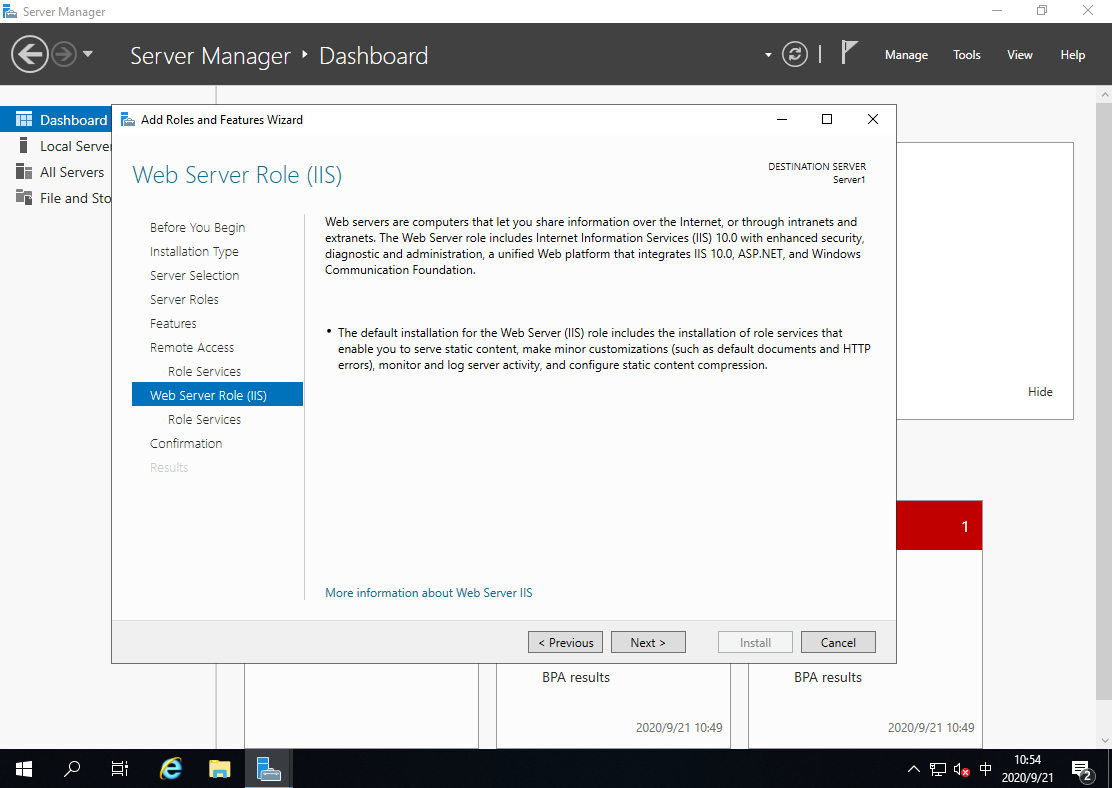Click the Server Manager scrollbar down arrow

coord(1104,740)
